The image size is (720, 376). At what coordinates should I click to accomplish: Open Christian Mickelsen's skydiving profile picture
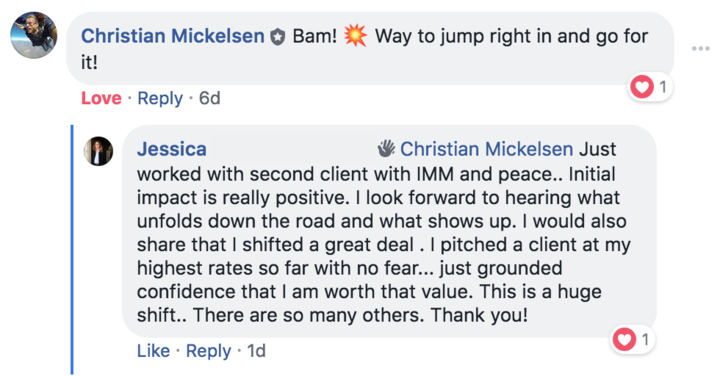(x=34, y=35)
